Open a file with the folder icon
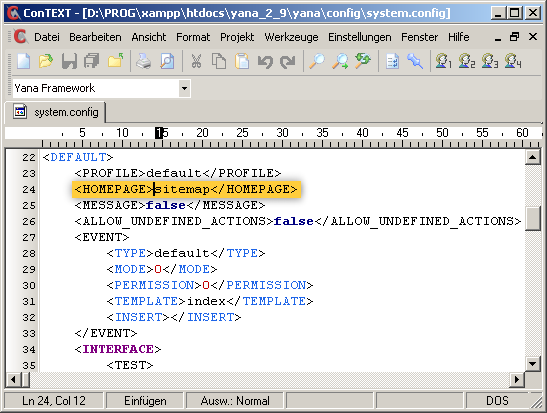The width and height of the screenshot is (547, 413). click(46, 62)
